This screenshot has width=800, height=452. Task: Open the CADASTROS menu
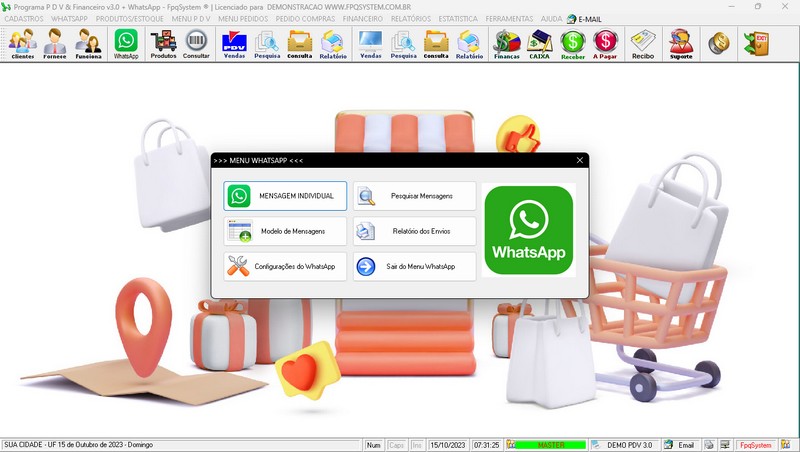[x=24, y=19]
